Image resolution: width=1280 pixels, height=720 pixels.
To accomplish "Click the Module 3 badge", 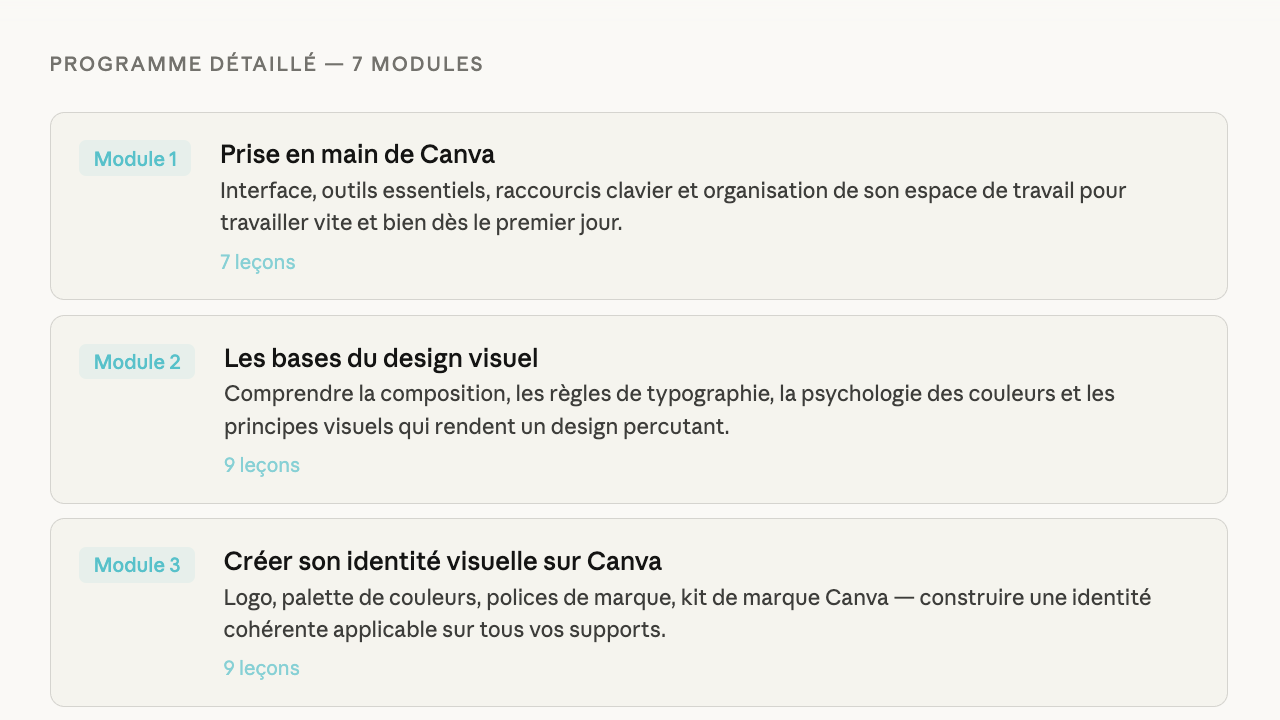I will coord(137,565).
